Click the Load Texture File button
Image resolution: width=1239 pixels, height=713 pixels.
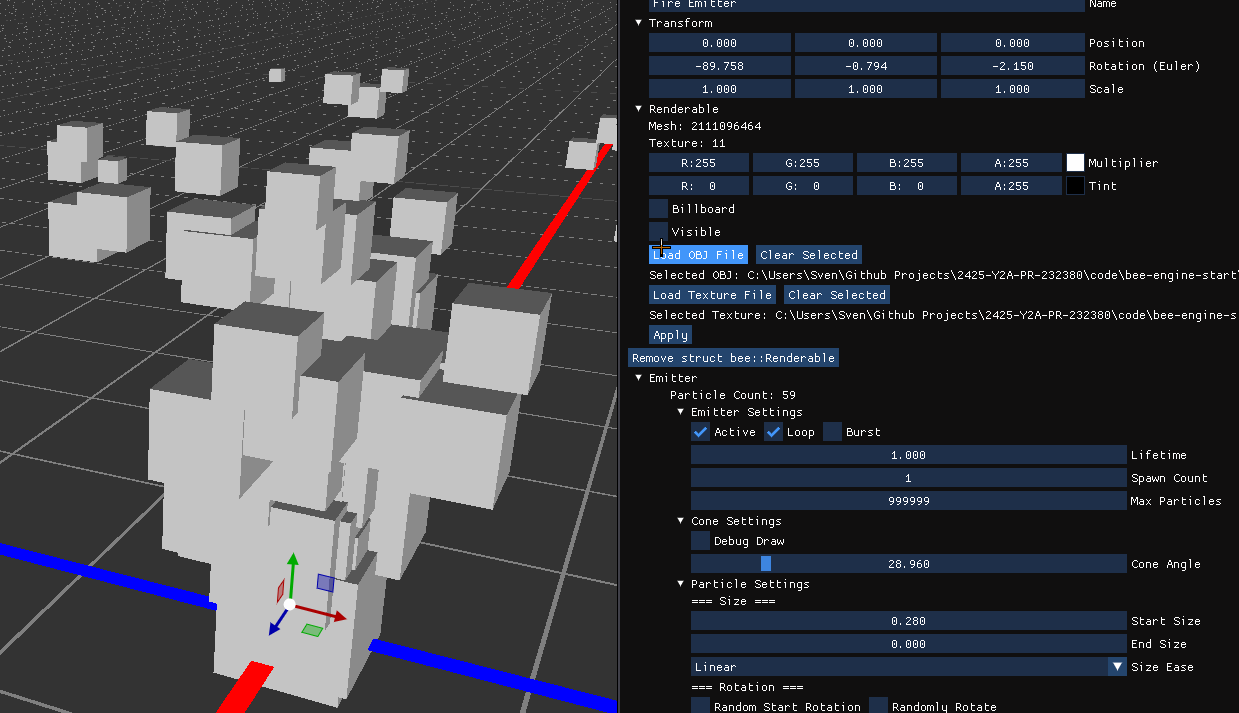pyautogui.click(x=712, y=295)
